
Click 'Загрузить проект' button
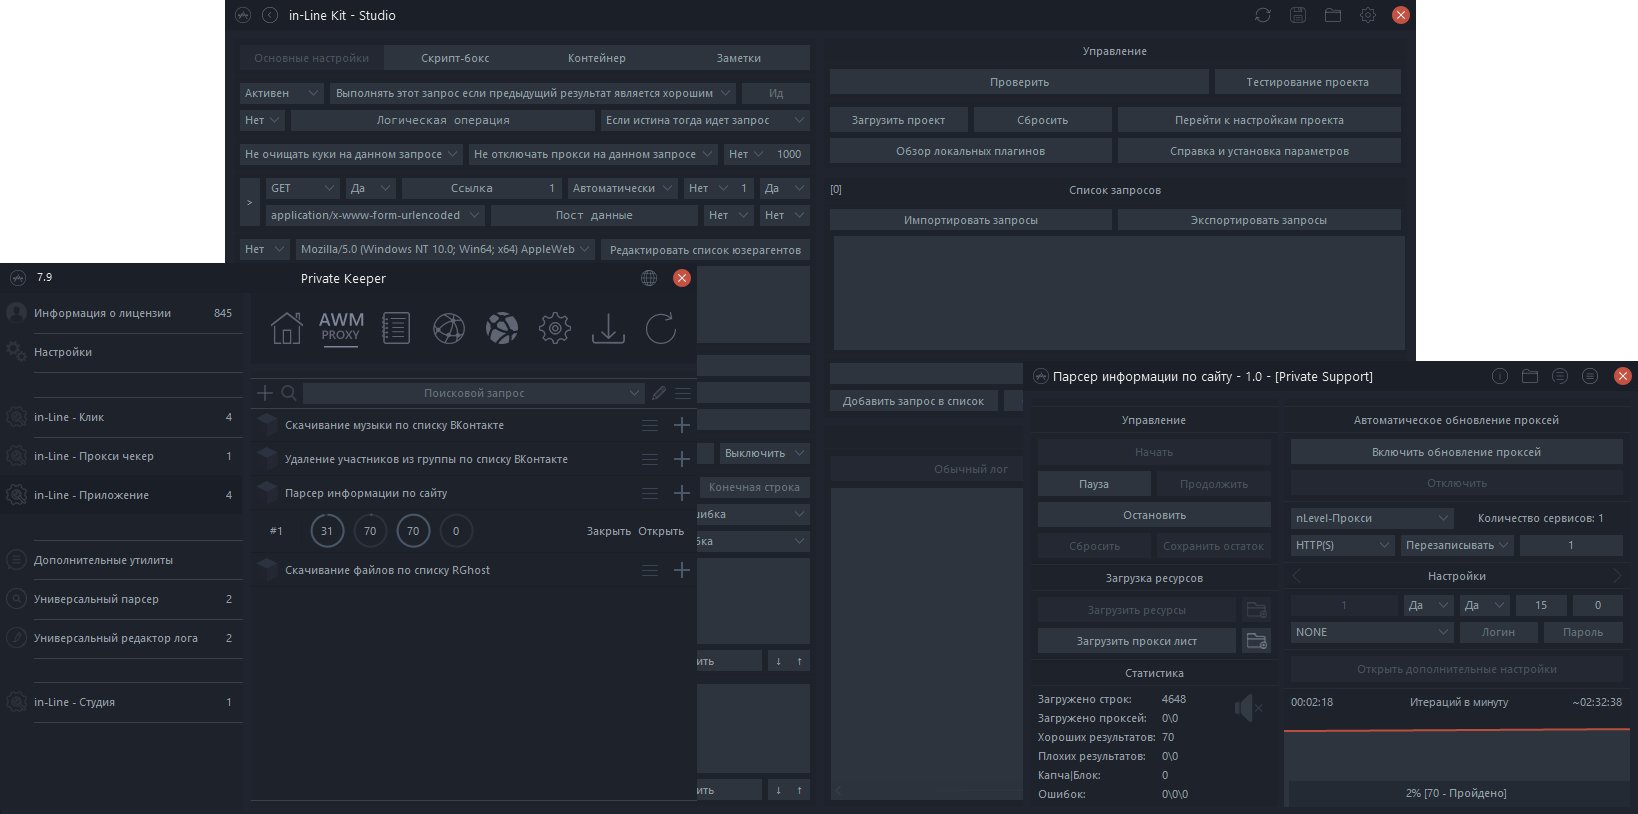898,120
